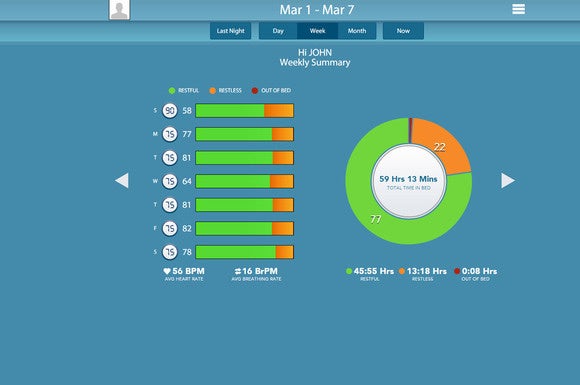The height and width of the screenshot is (385, 580).
Task: Click the breathing rate arrows icon beside 16 BrPM
Action: click(237, 271)
